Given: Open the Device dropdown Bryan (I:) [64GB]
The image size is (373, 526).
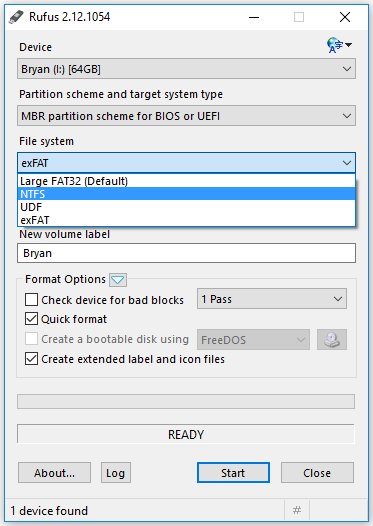Looking at the screenshot, I should click(186, 69).
